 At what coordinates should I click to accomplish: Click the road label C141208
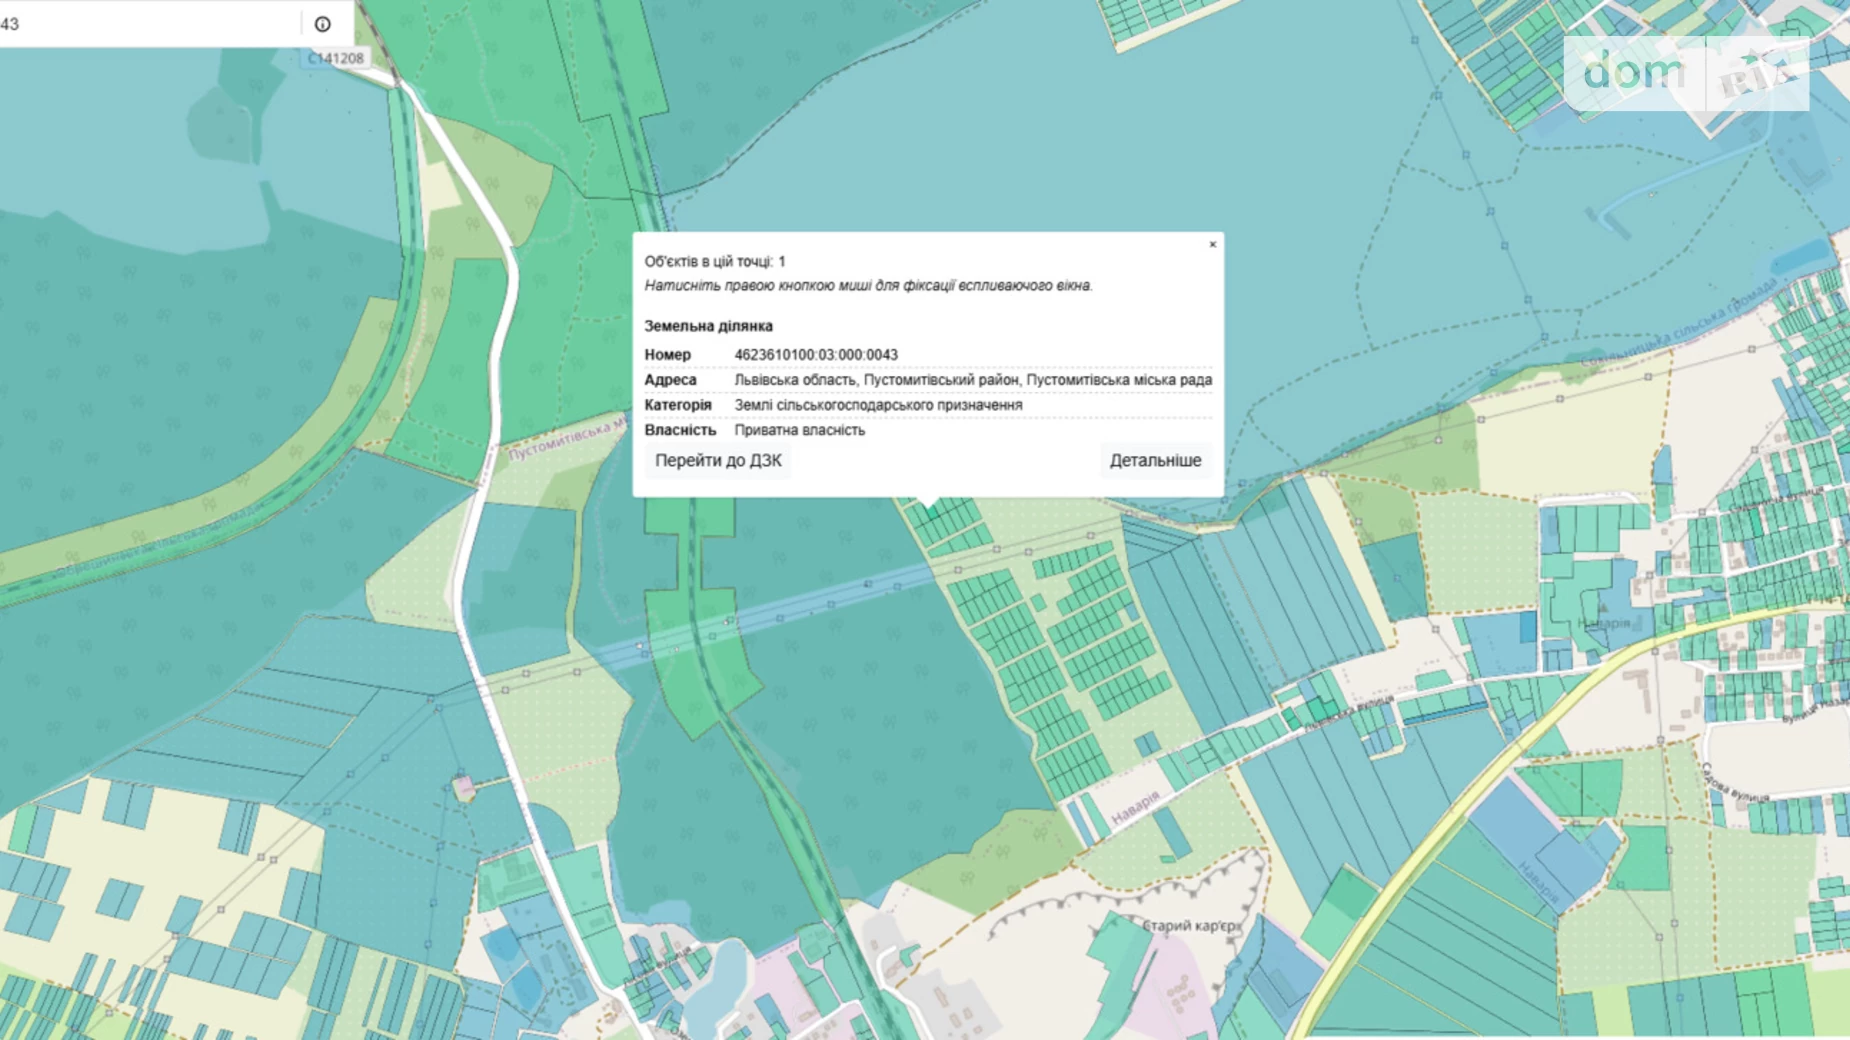pyautogui.click(x=336, y=58)
